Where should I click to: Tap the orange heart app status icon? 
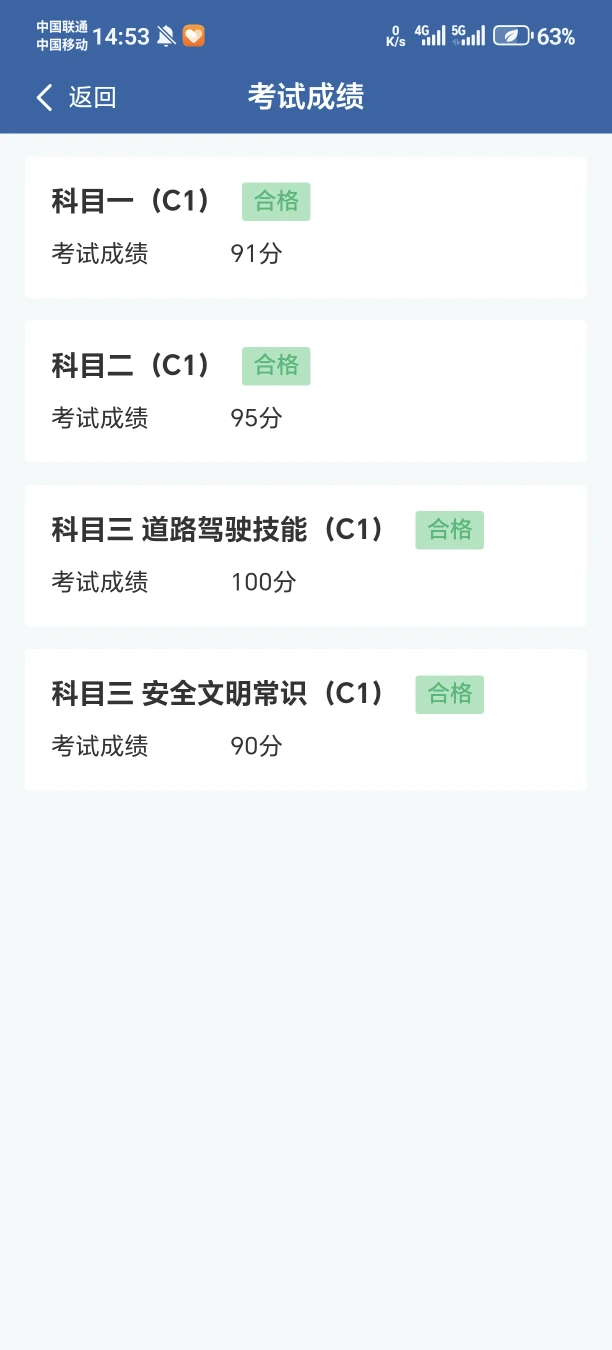(x=194, y=37)
